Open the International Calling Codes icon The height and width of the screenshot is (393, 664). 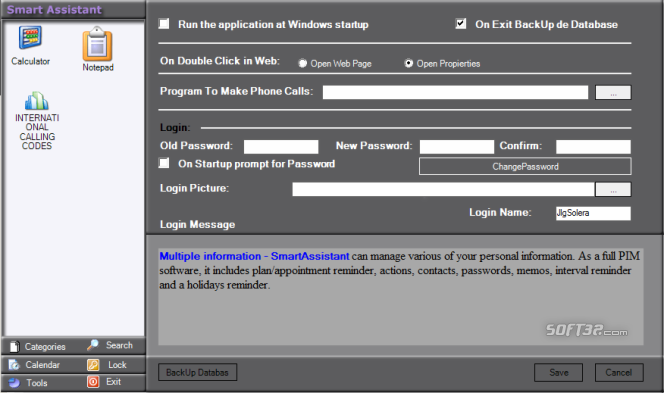(37, 101)
